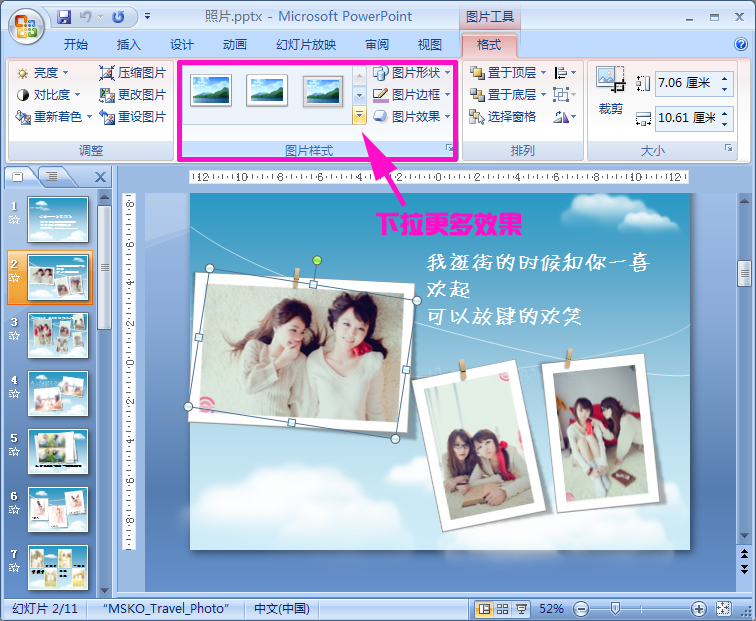Screen dimensions: 756x621
Task: Open the 亮度 brightness dropdown
Action: [42, 73]
